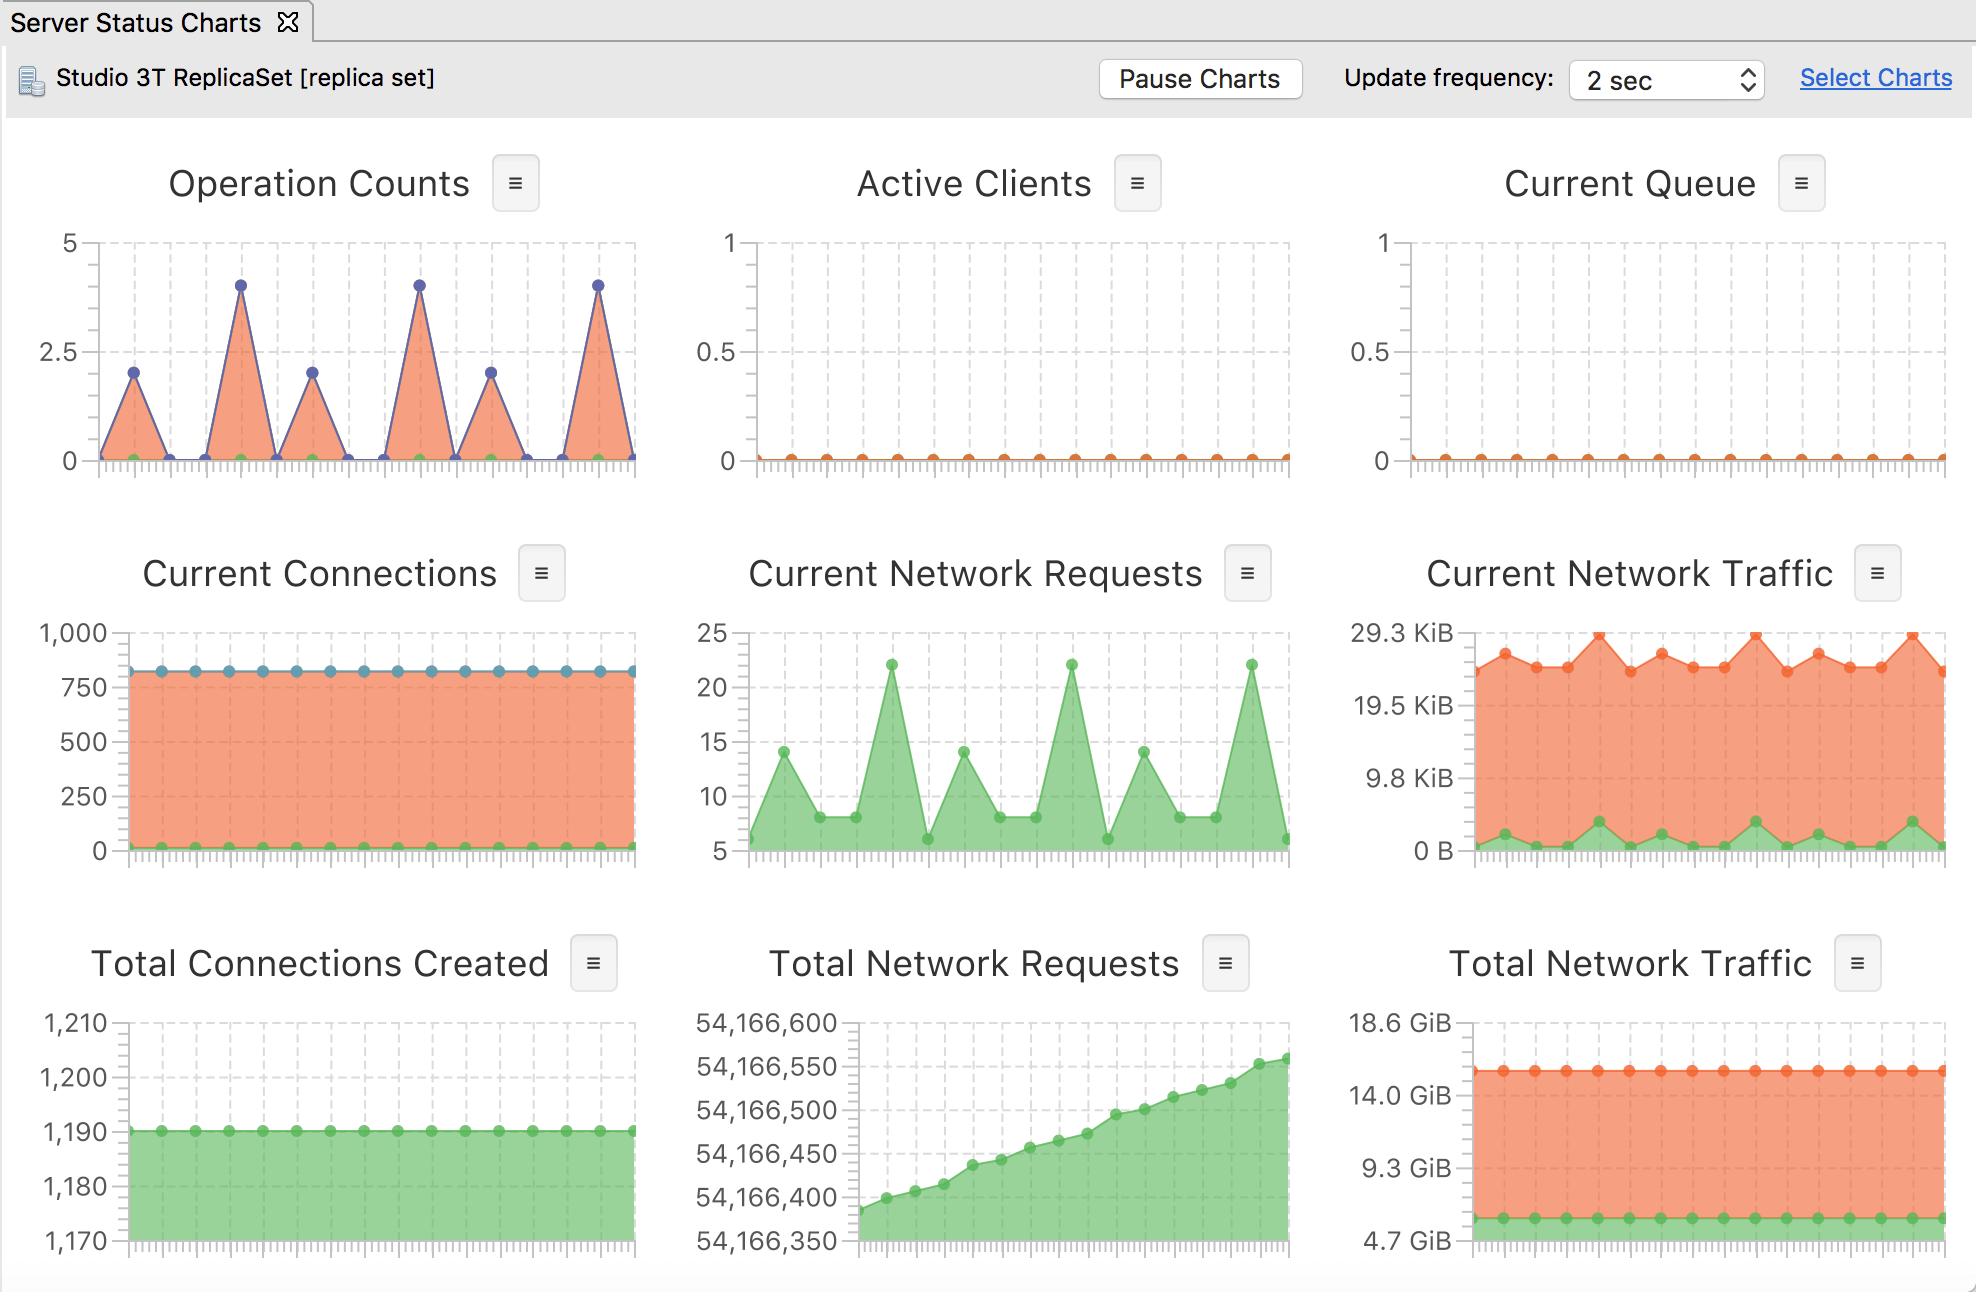The image size is (1976, 1292).
Task: Open the Active Clients chart menu icon
Action: coord(1137,183)
